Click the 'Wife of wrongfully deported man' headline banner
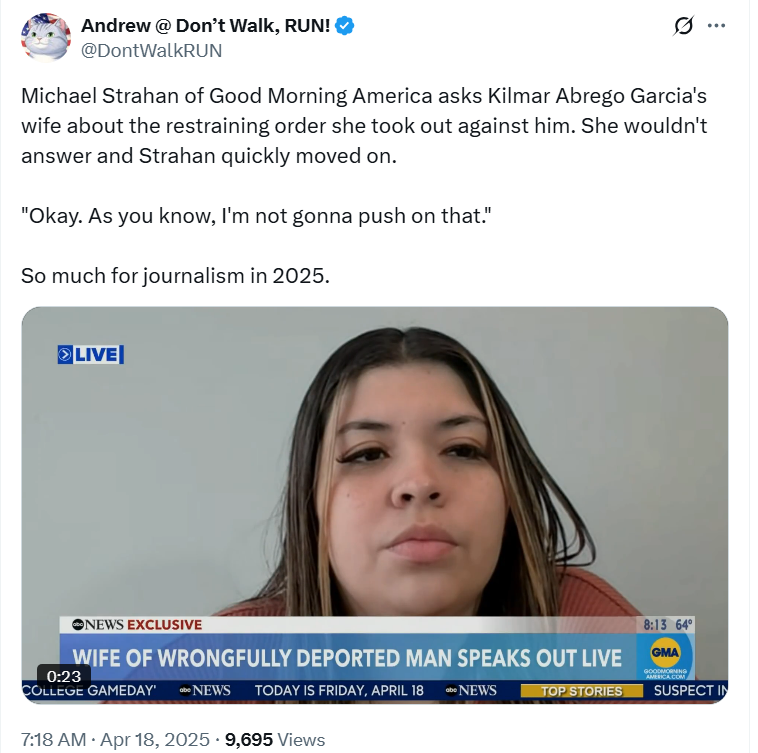 click(347, 658)
